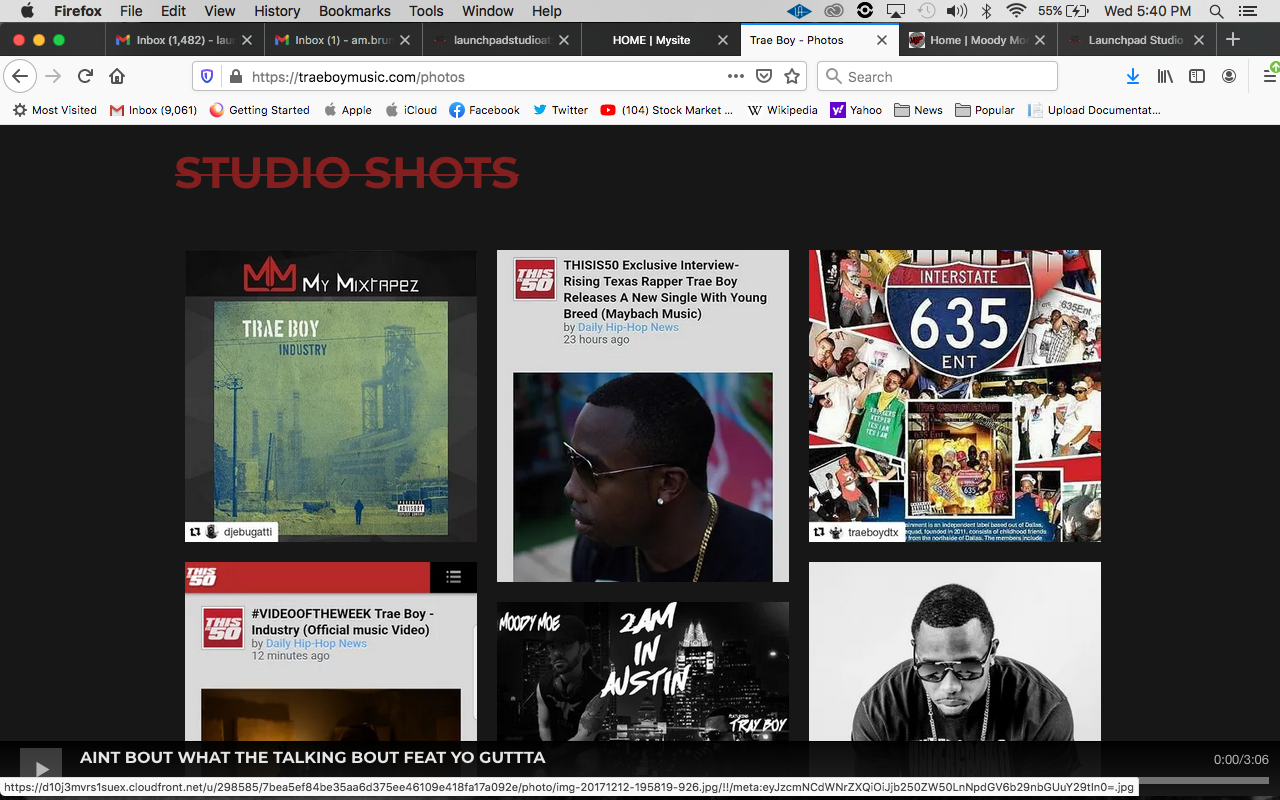Open Trae Boy Industry mixtape photo

[x=331, y=396]
